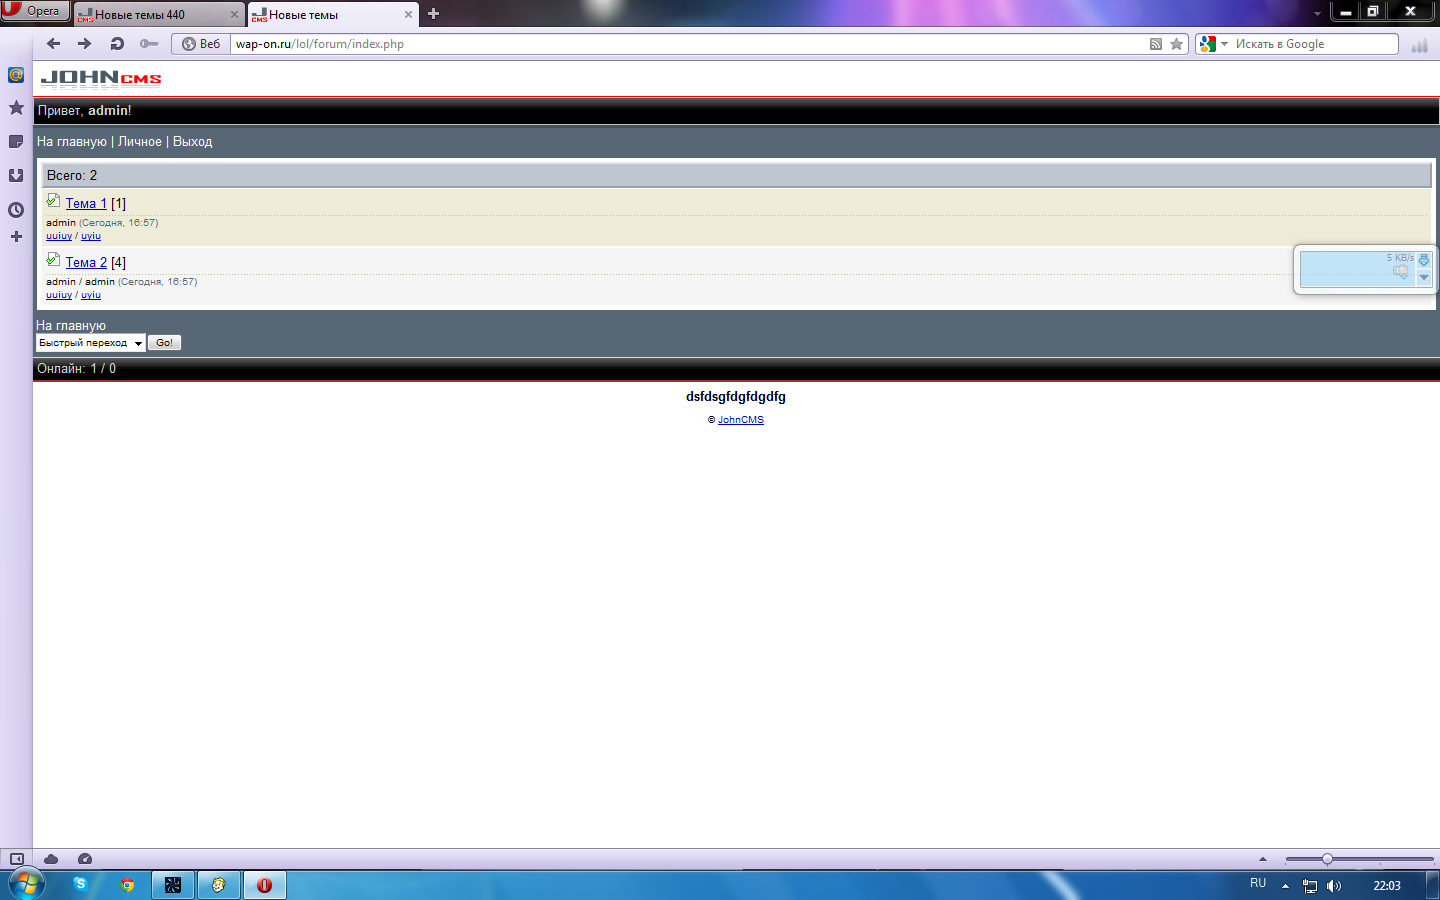The height and width of the screenshot is (900, 1440).
Task: Click the Opera Link cloud icon
Action: tap(51, 859)
